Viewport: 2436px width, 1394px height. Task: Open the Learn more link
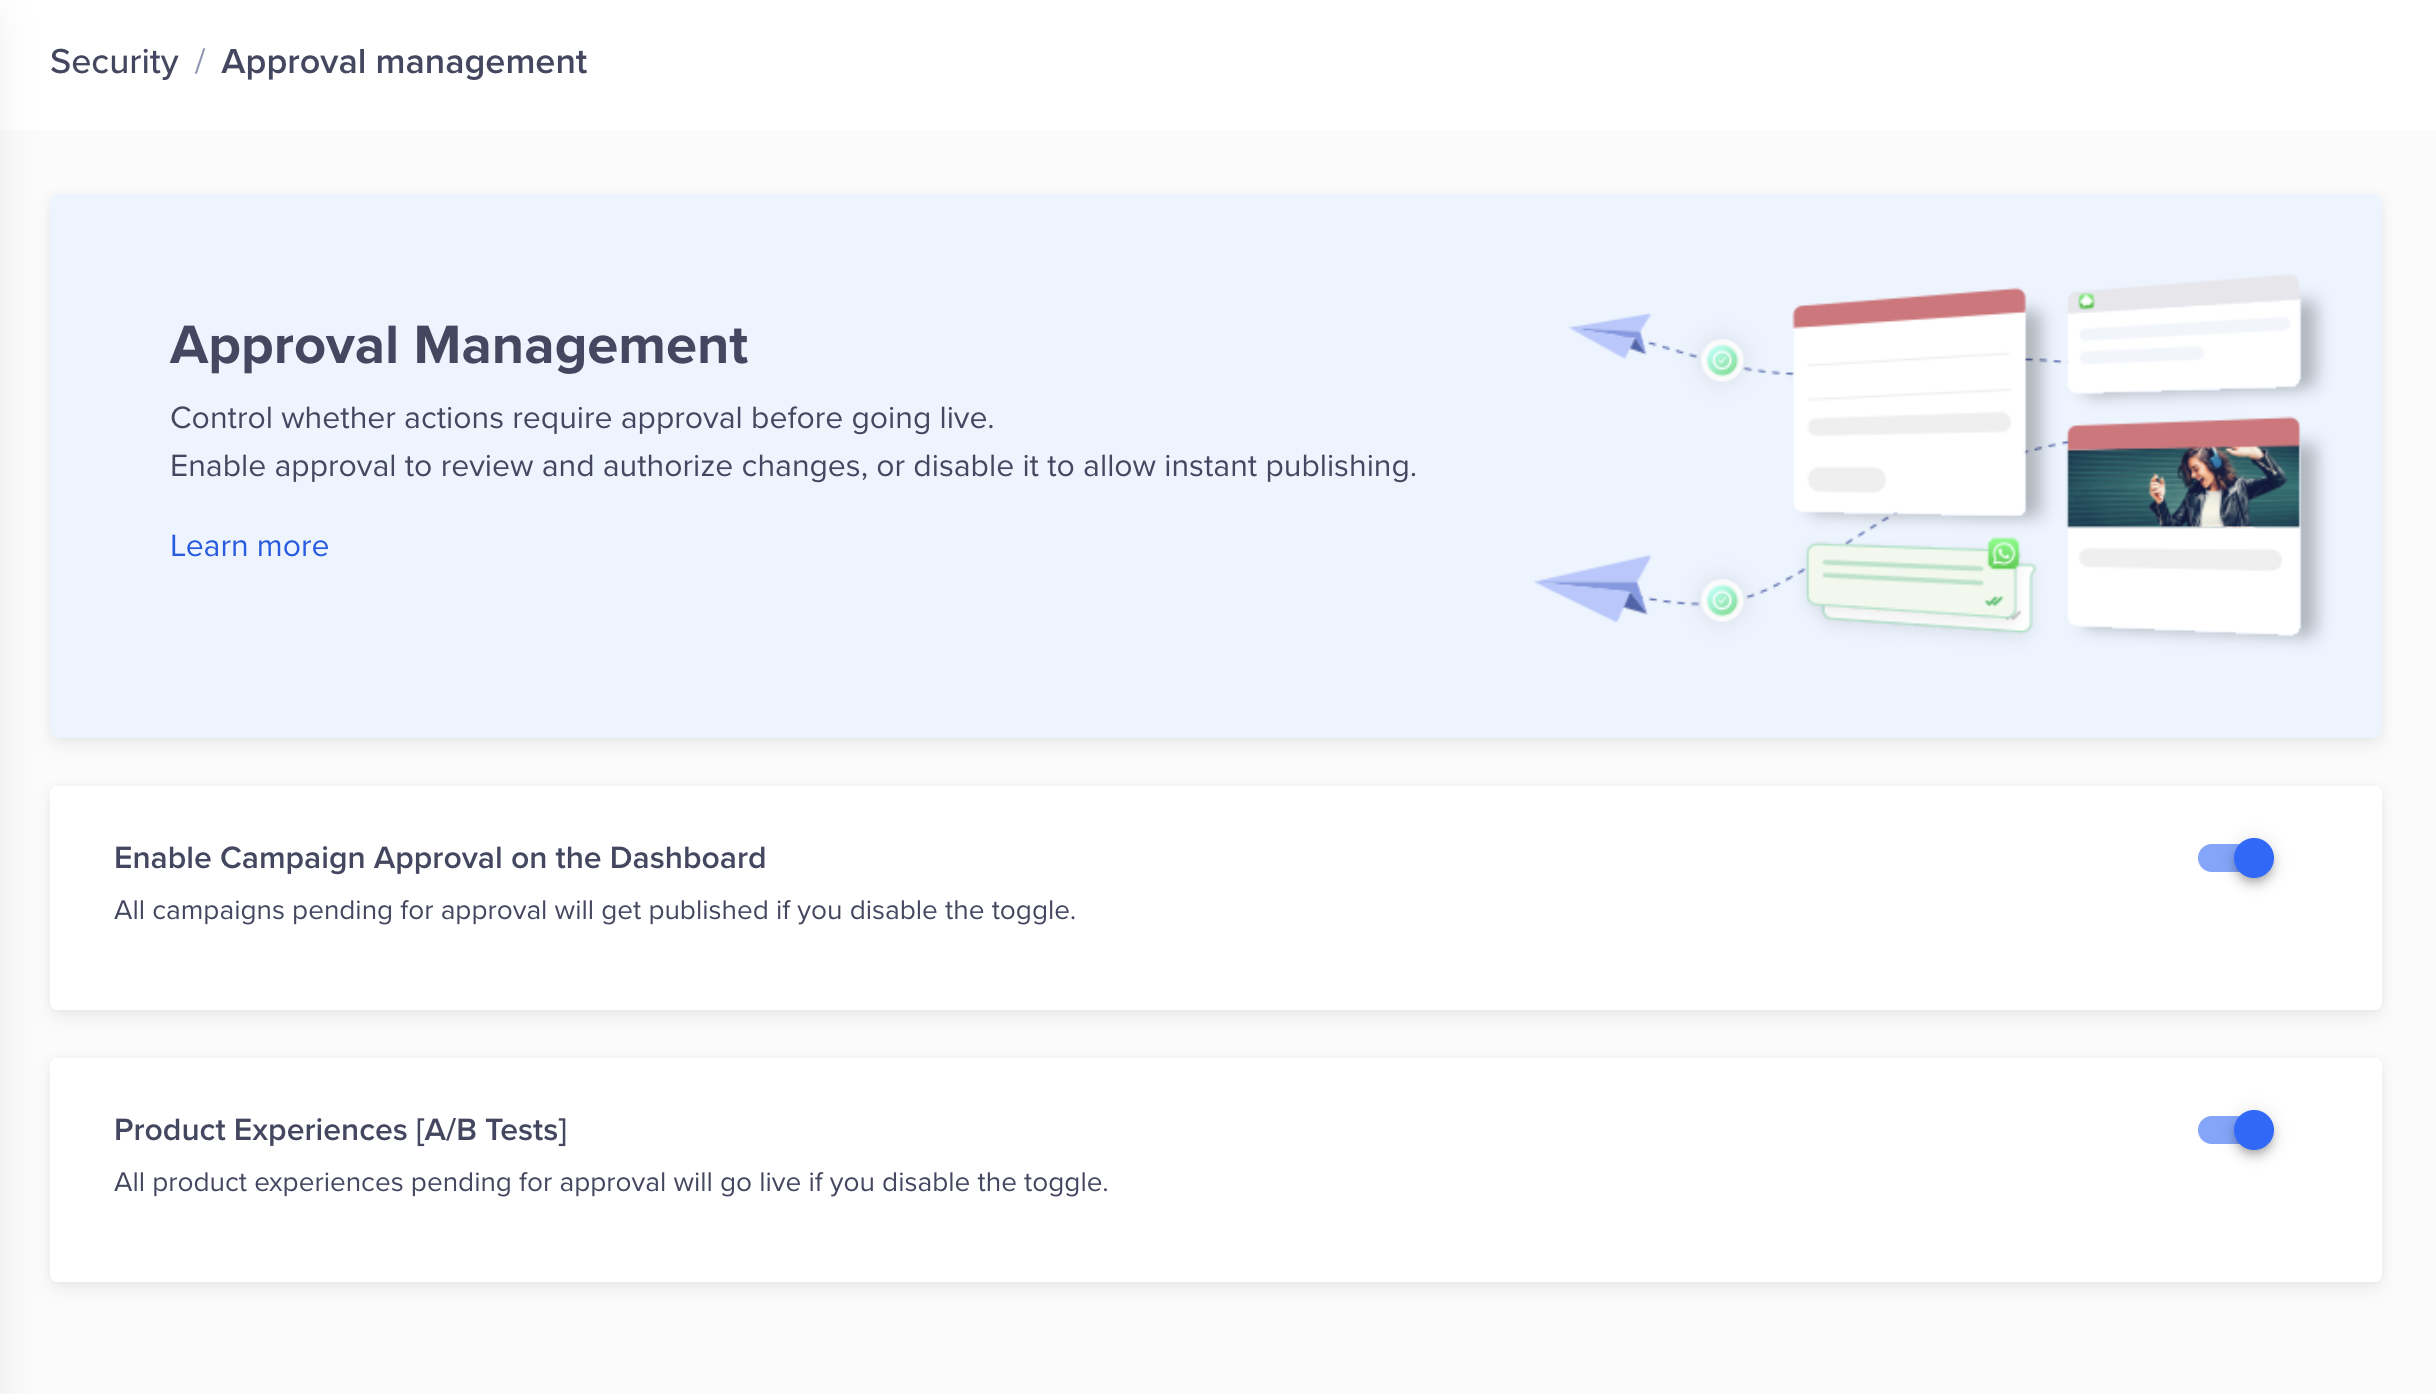point(249,546)
